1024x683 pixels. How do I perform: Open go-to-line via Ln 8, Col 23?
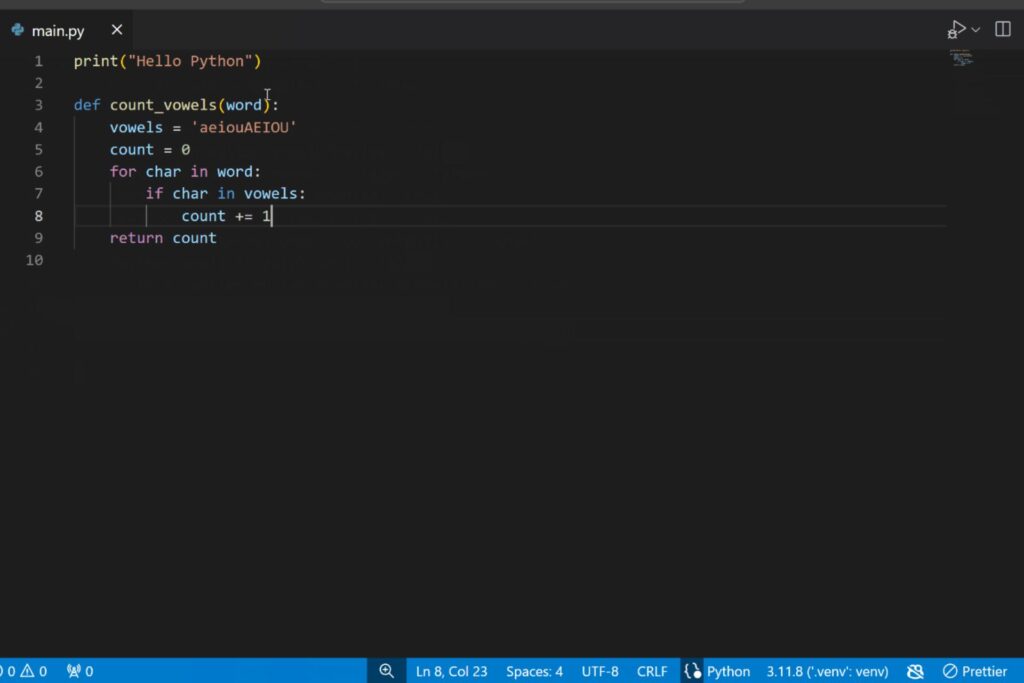451,671
